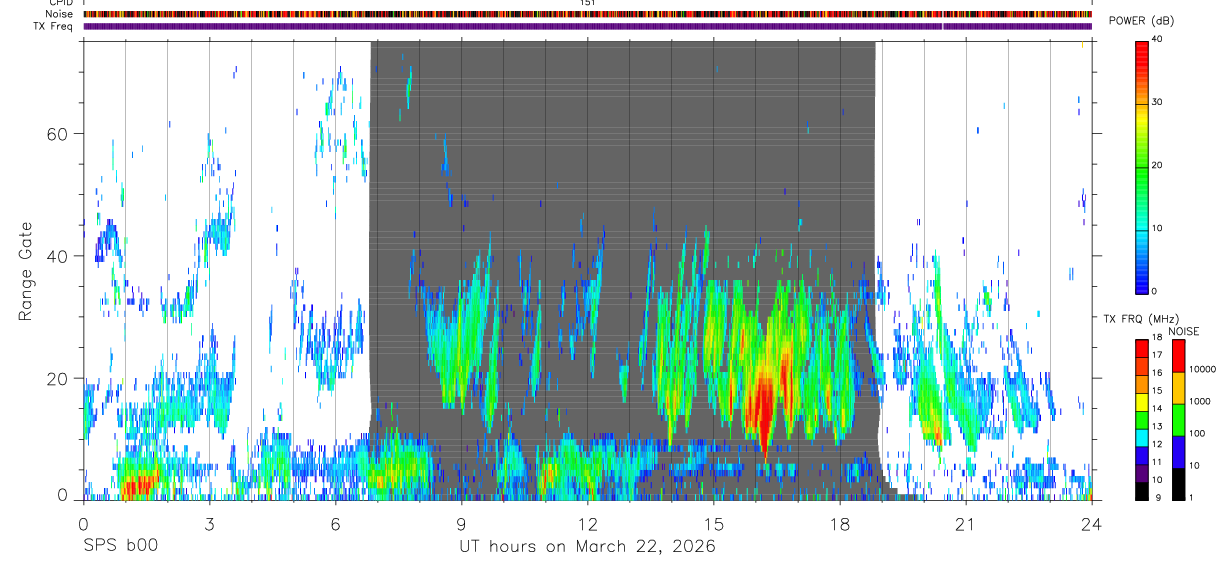Viewport: 1228px width, 567px height.
Task: Click the 10000 label on noise scale
Action: (x=1202, y=370)
